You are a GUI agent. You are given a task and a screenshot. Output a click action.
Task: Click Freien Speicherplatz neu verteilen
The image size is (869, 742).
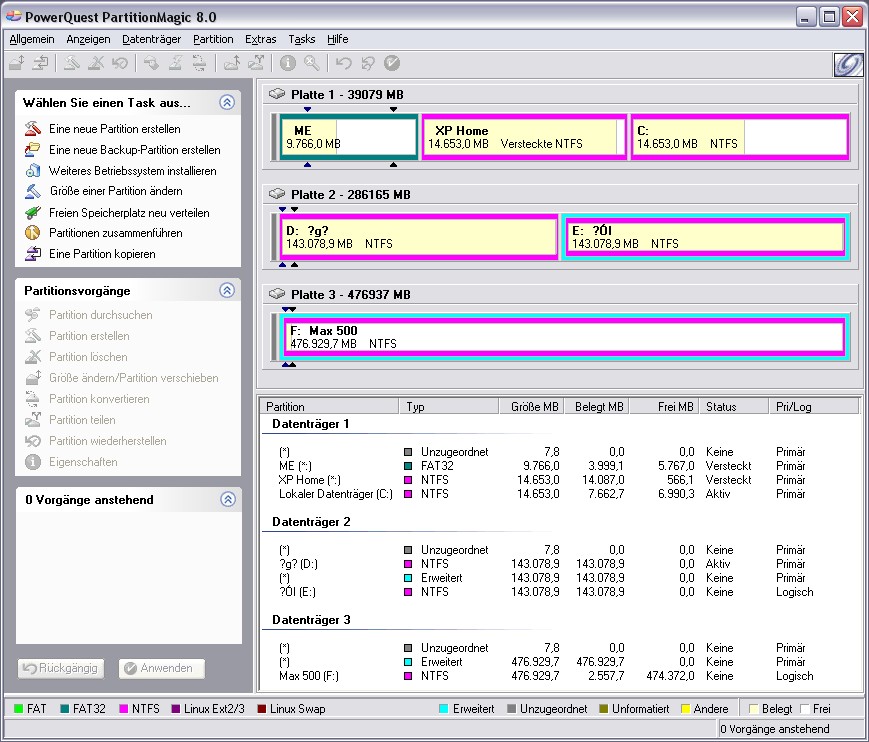point(129,213)
